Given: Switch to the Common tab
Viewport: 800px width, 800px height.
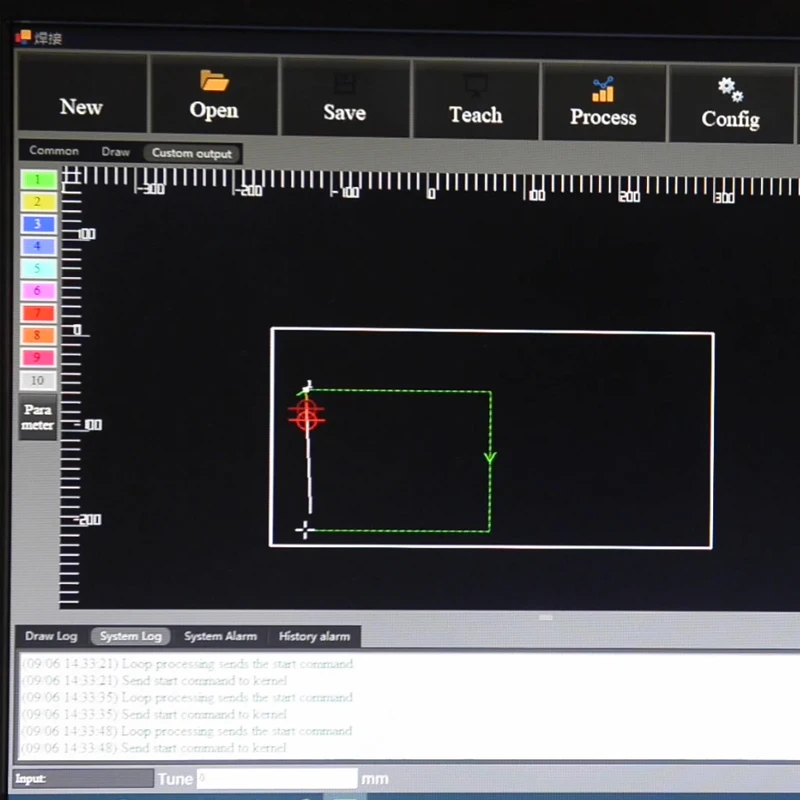Looking at the screenshot, I should [54, 152].
